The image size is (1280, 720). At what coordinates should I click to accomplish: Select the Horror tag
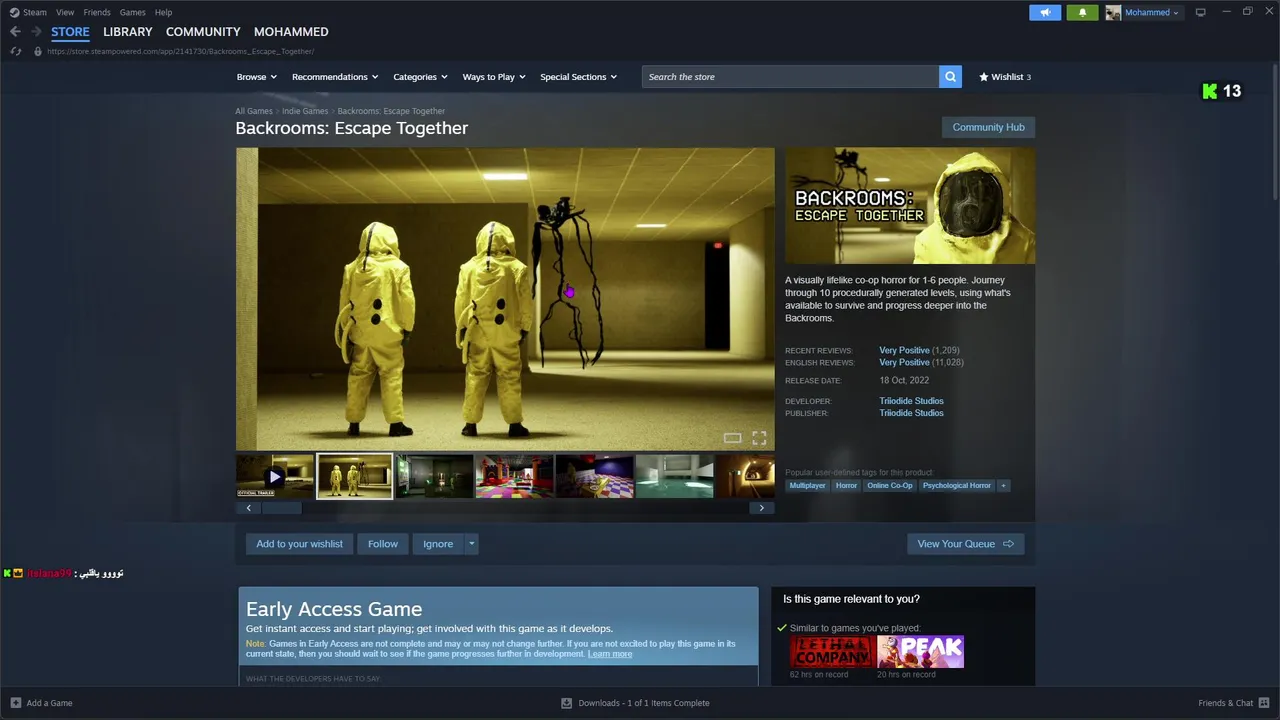846,486
